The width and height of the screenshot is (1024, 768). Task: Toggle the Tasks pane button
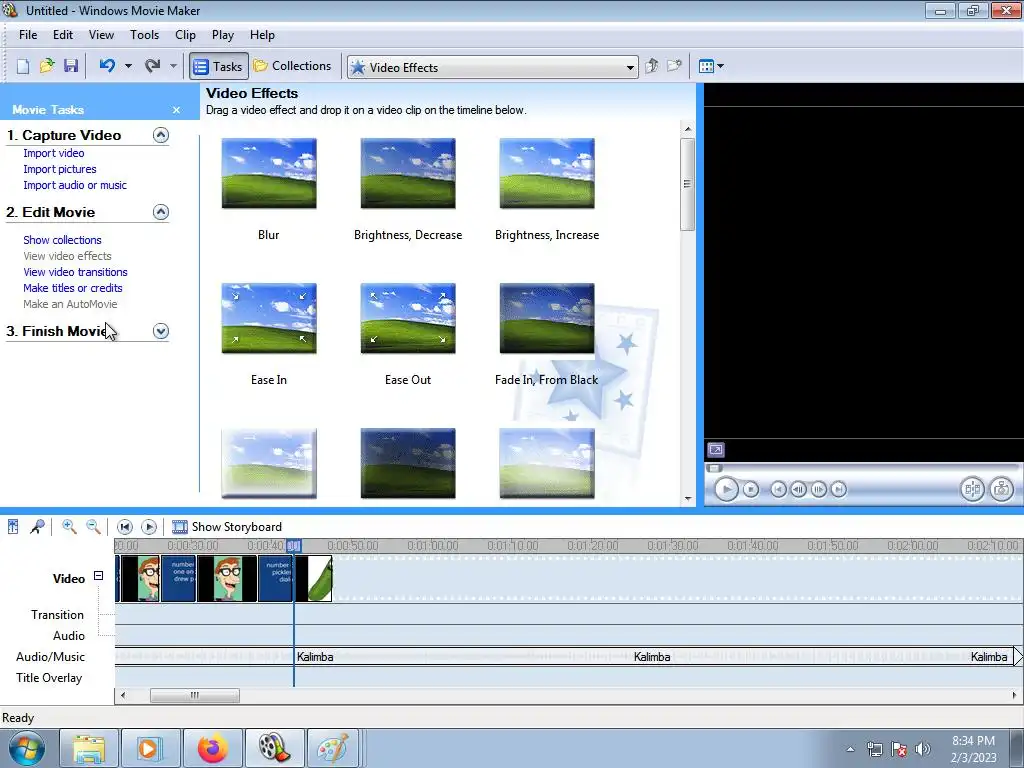pyautogui.click(x=219, y=66)
